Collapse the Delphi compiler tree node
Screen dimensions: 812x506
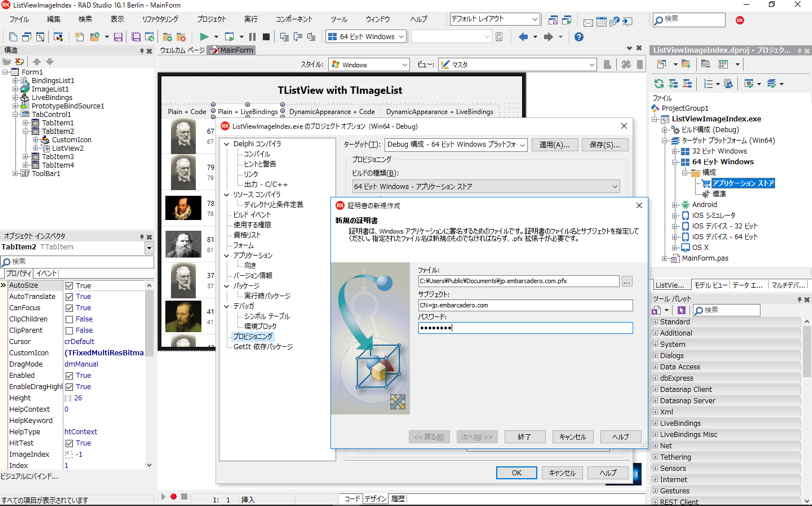pyautogui.click(x=226, y=144)
